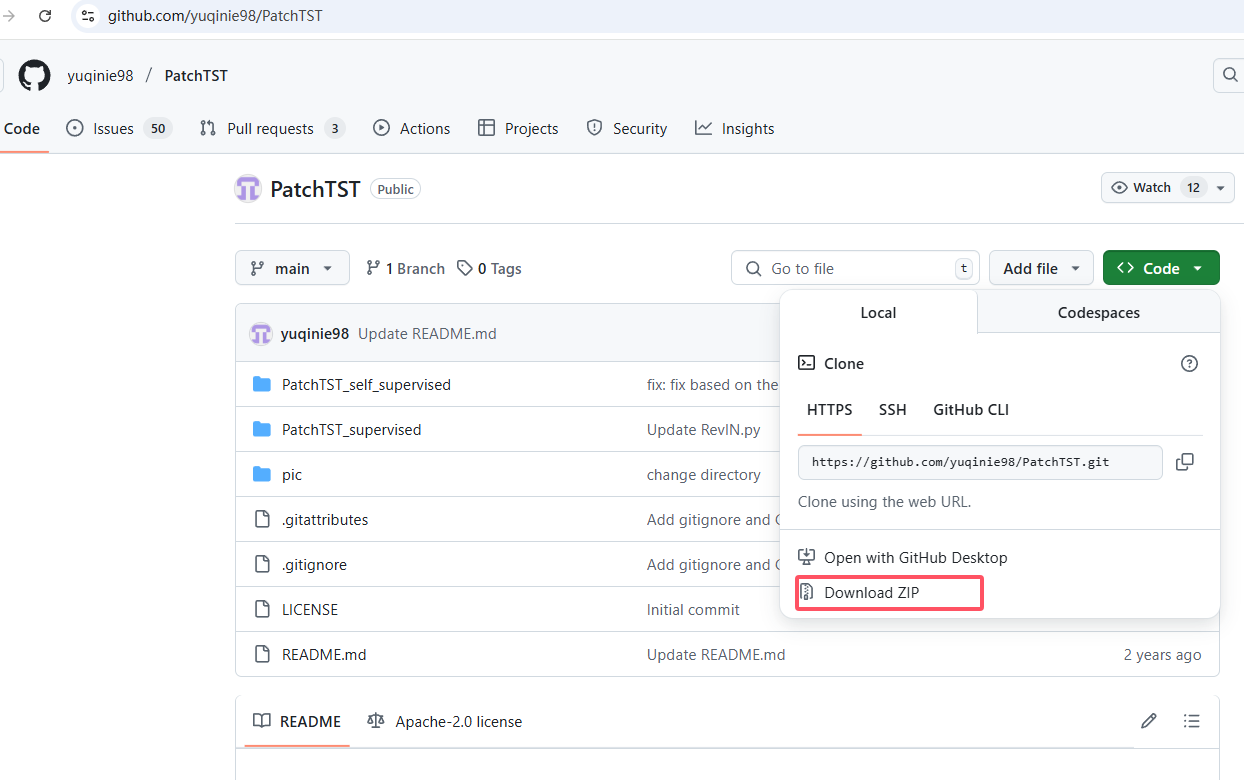Click the GitHub home logo
The width and height of the screenshot is (1244, 780).
pyautogui.click(x=33, y=75)
